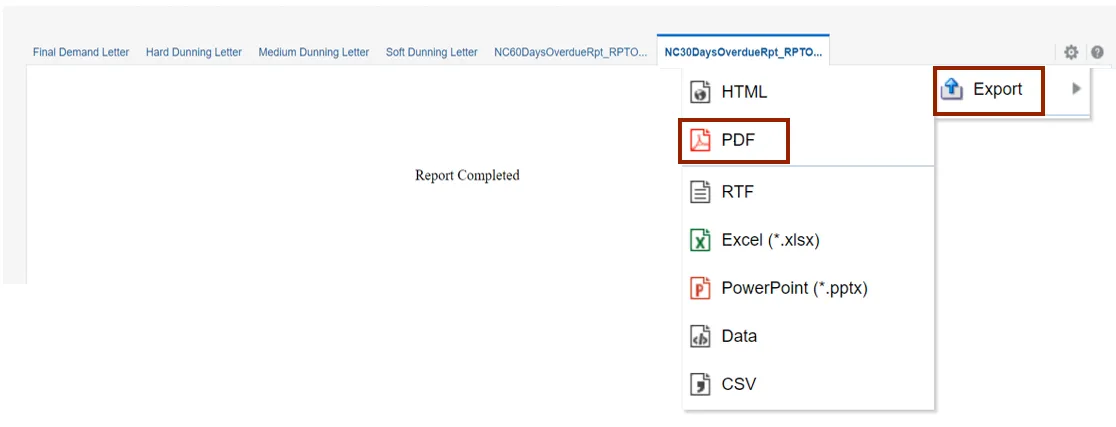Screen dimensions: 1116x427
Task: Select the Medium Dunning Letter tab
Action: pyautogui.click(x=314, y=52)
